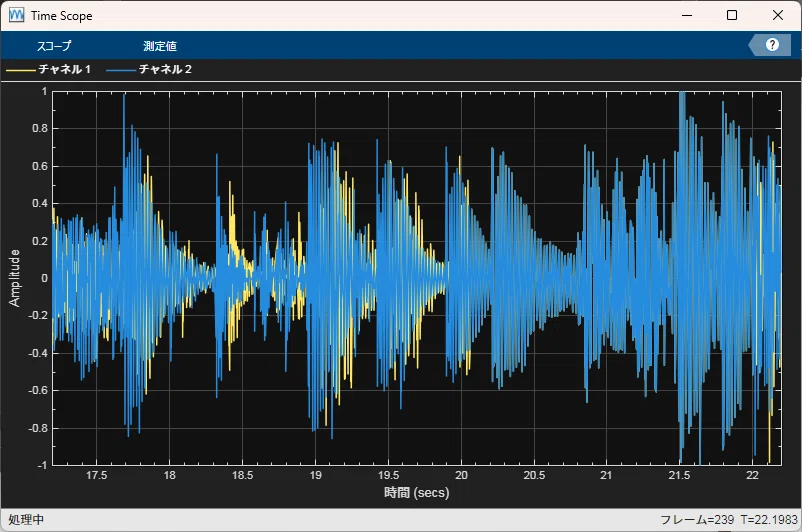
Task: Click the yellow チャネル 1 line swatch
Action: 21,70
